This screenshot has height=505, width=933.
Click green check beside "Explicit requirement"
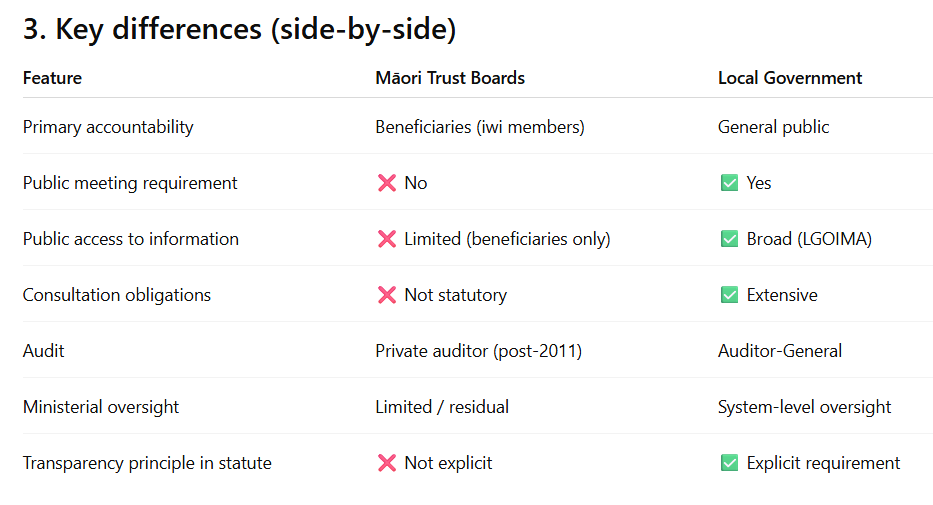pos(729,463)
